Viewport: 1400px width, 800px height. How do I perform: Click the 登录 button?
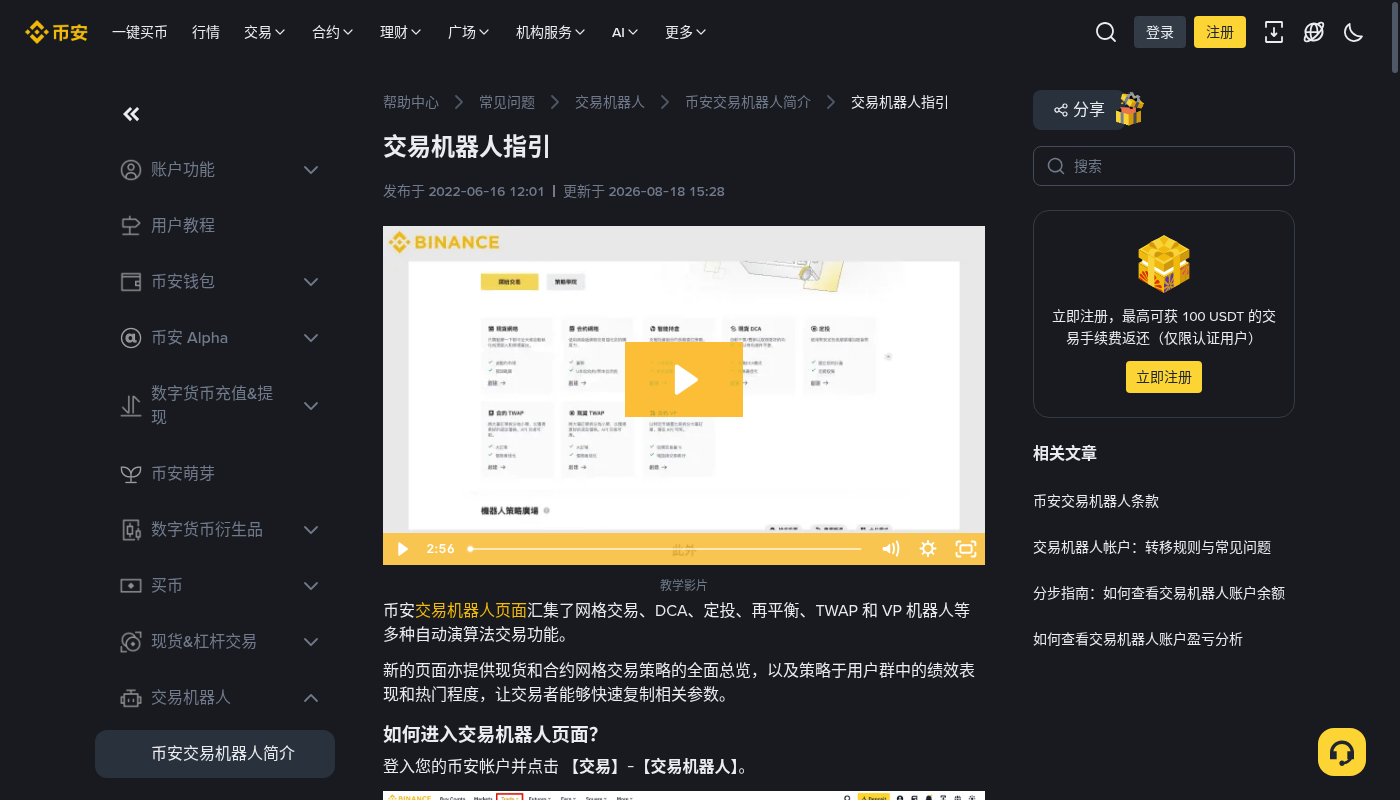click(1160, 32)
